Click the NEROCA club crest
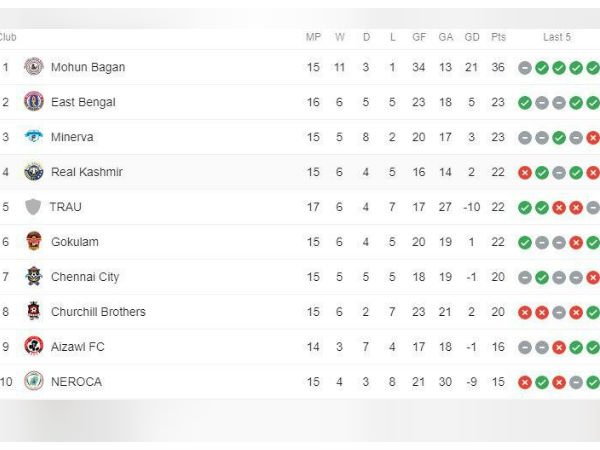Viewport: 600px width, 450px height. click(34, 381)
